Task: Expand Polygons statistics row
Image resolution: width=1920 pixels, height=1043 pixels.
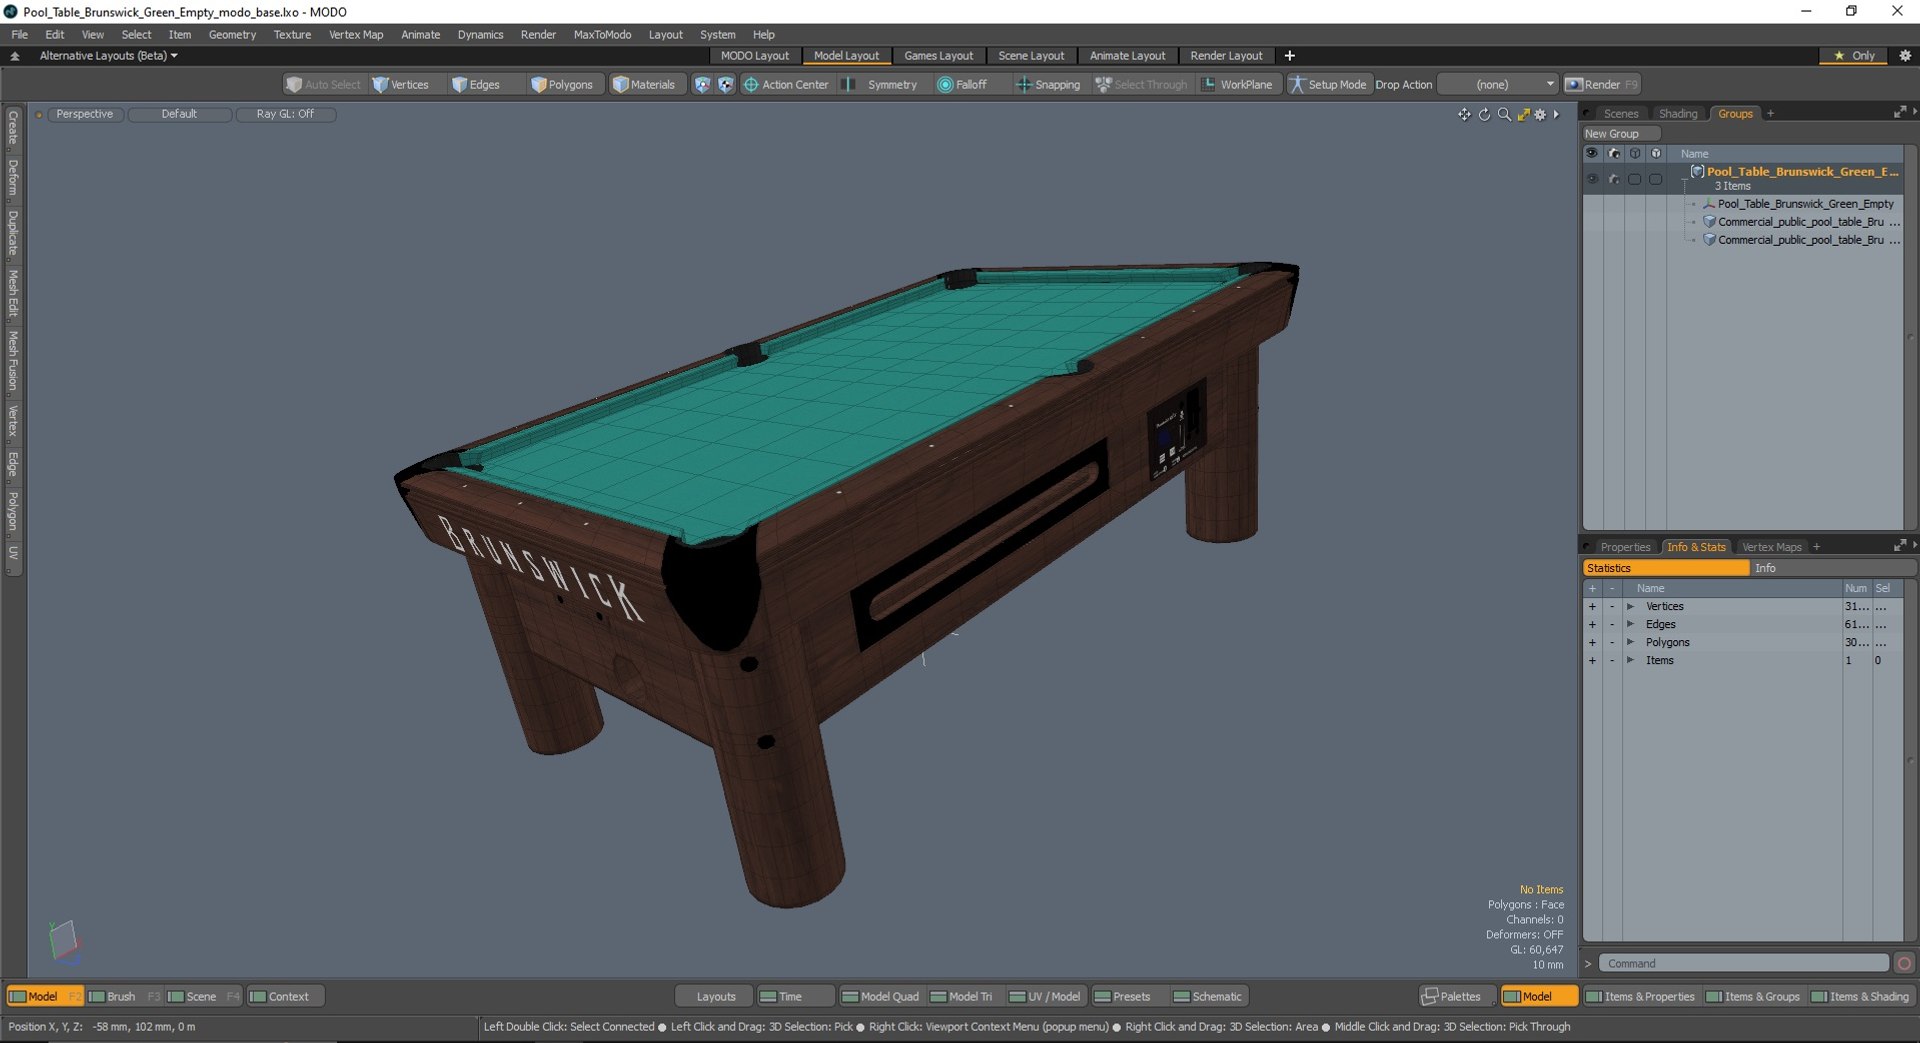Action: [1630, 643]
